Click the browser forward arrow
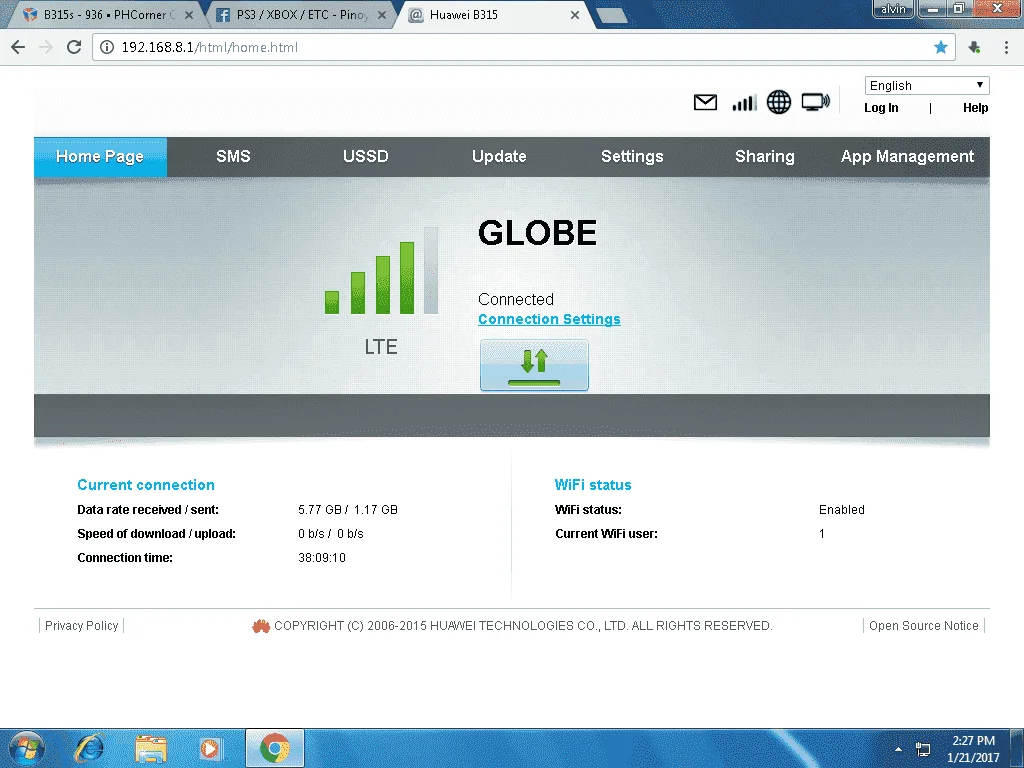Image resolution: width=1024 pixels, height=768 pixels. [x=46, y=47]
